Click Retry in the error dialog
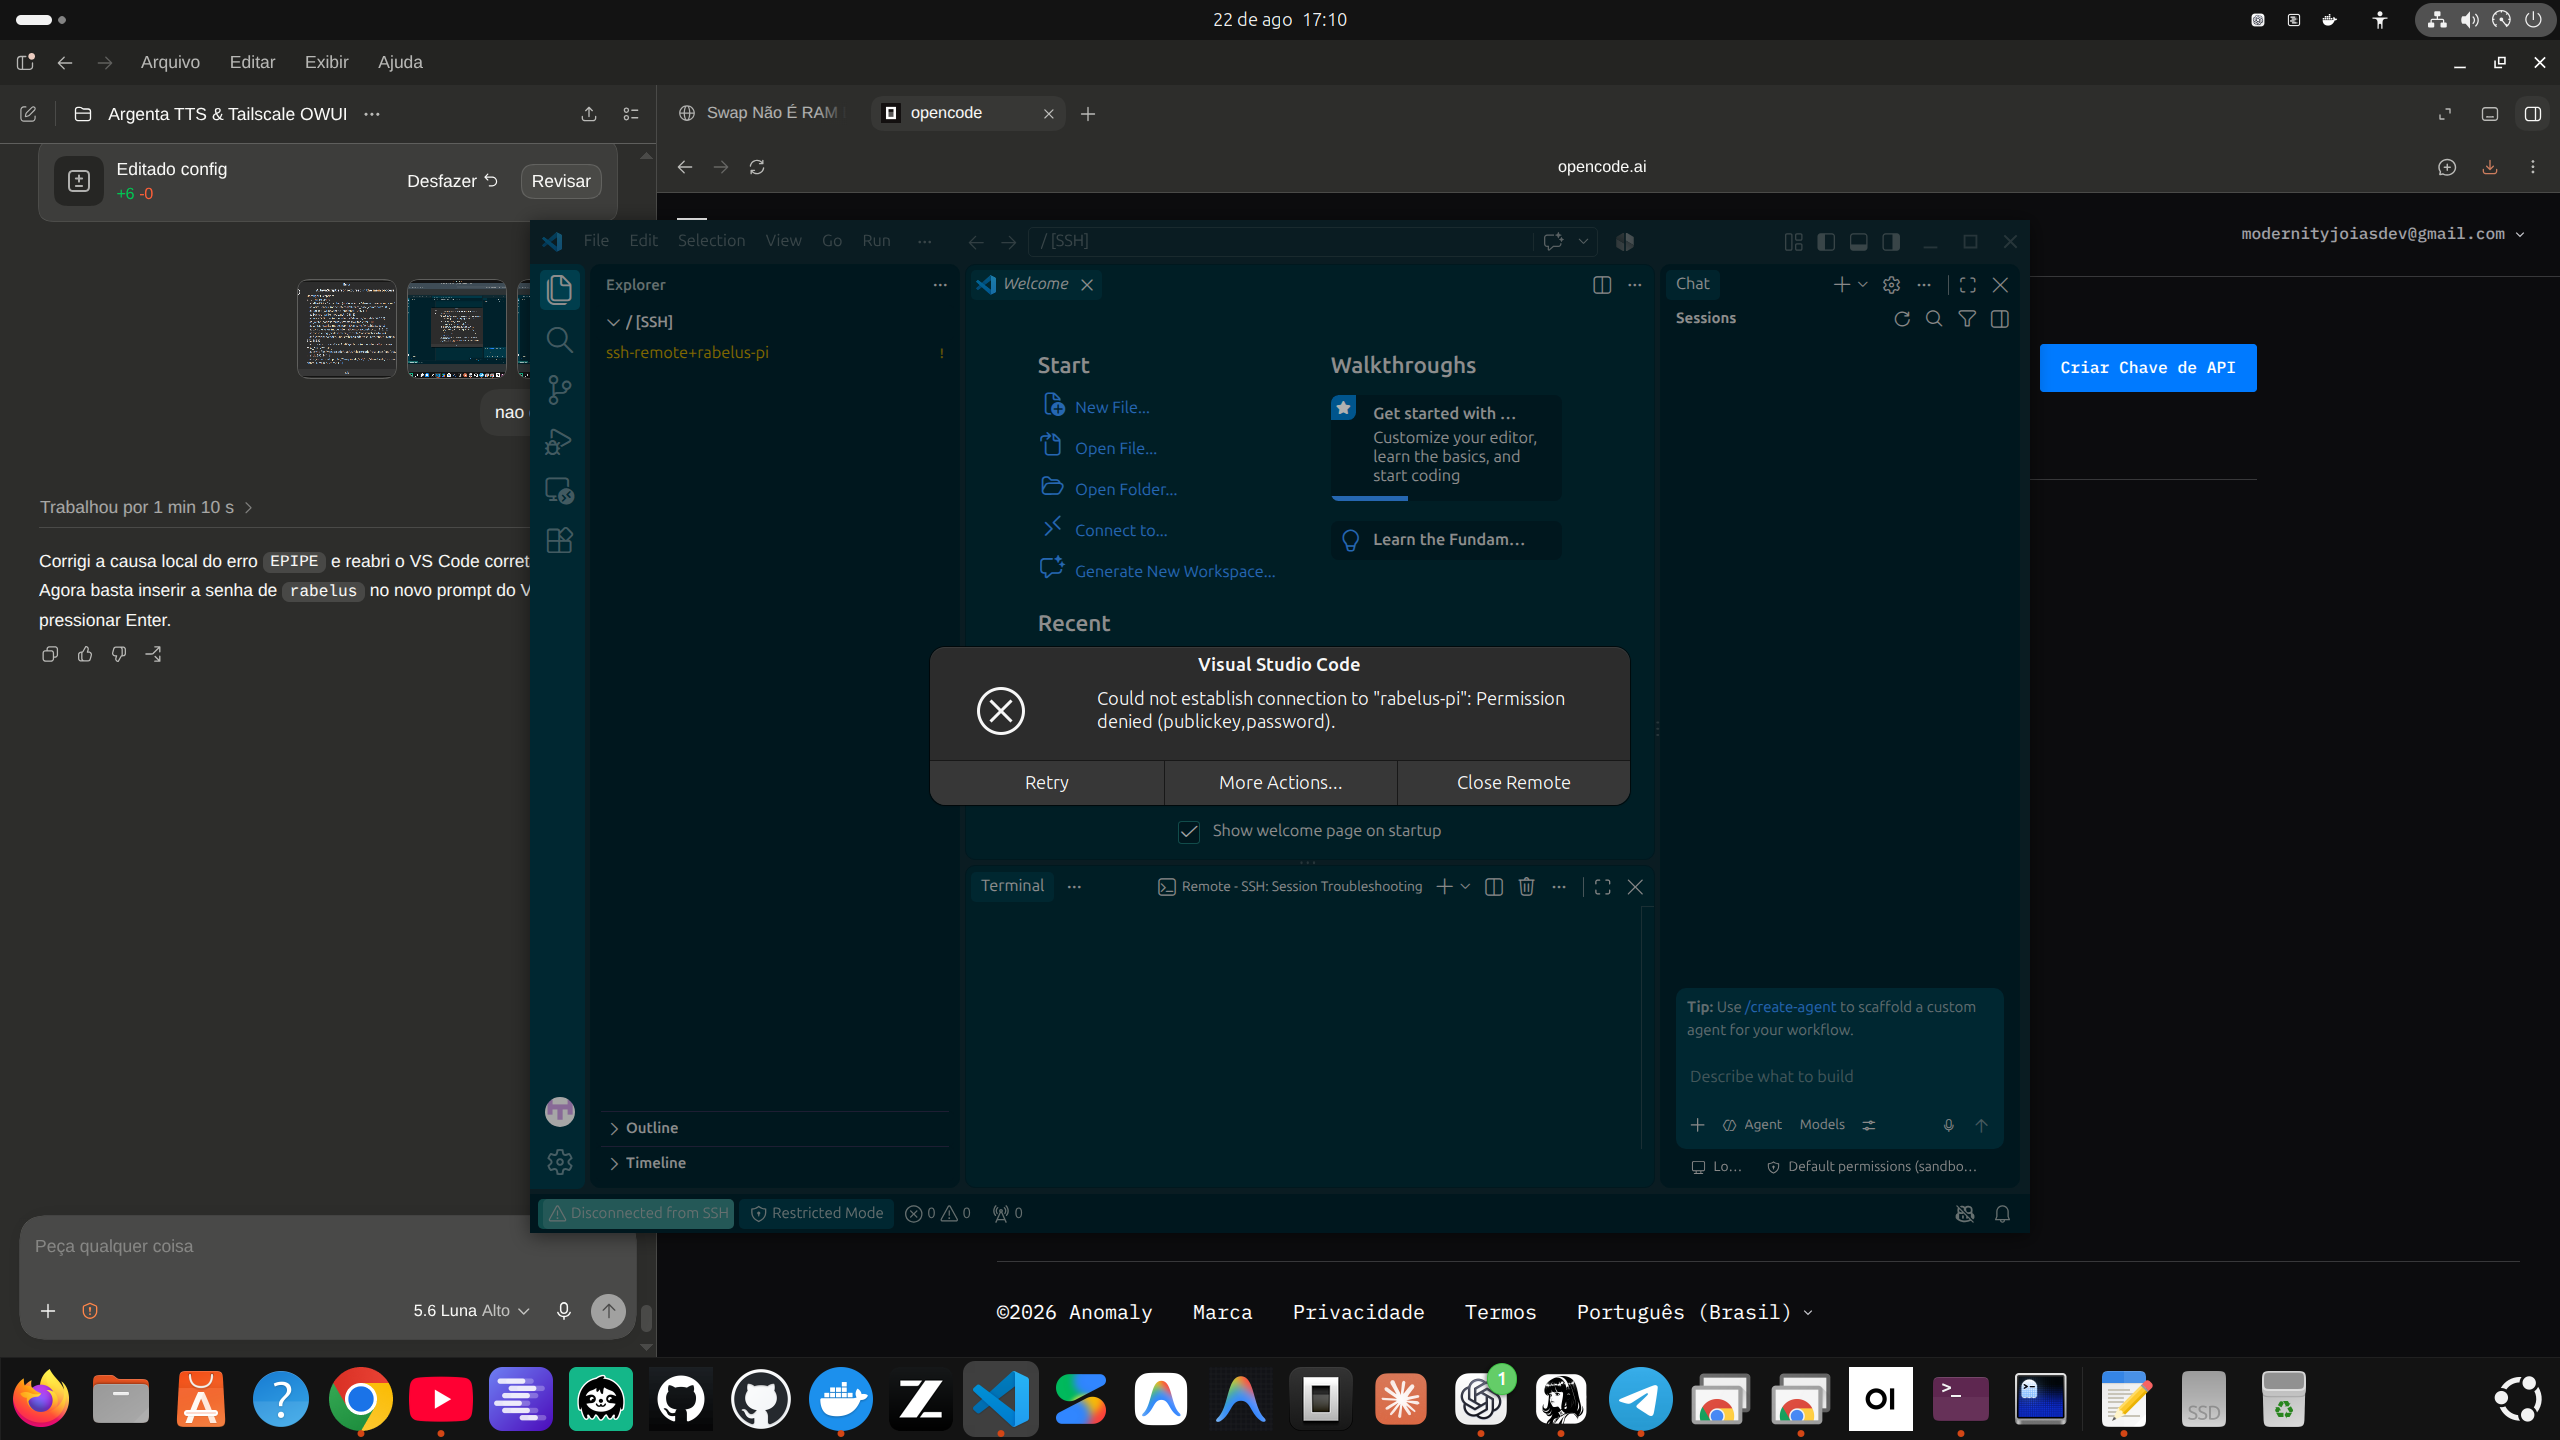This screenshot has width=2560, height=1440. coord(1047,783)
